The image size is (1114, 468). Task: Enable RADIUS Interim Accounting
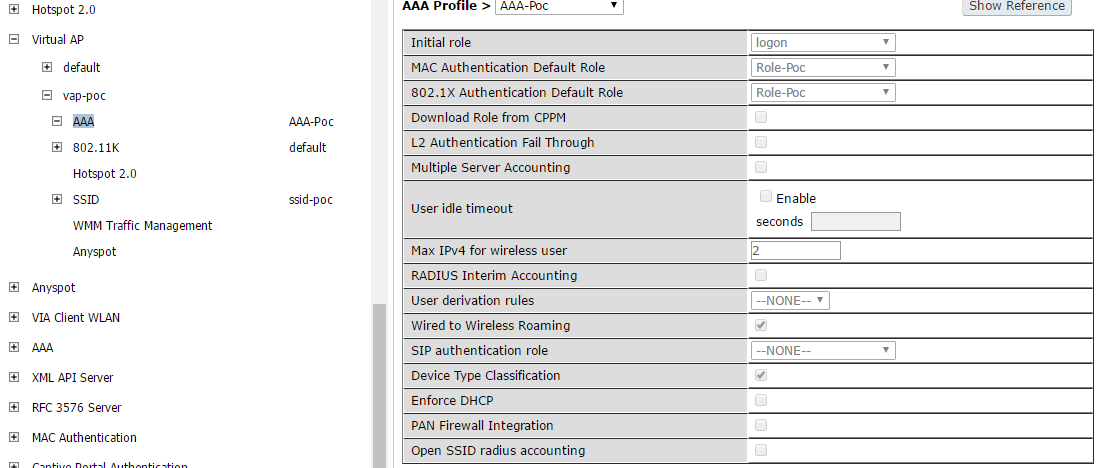click(761, 275)
